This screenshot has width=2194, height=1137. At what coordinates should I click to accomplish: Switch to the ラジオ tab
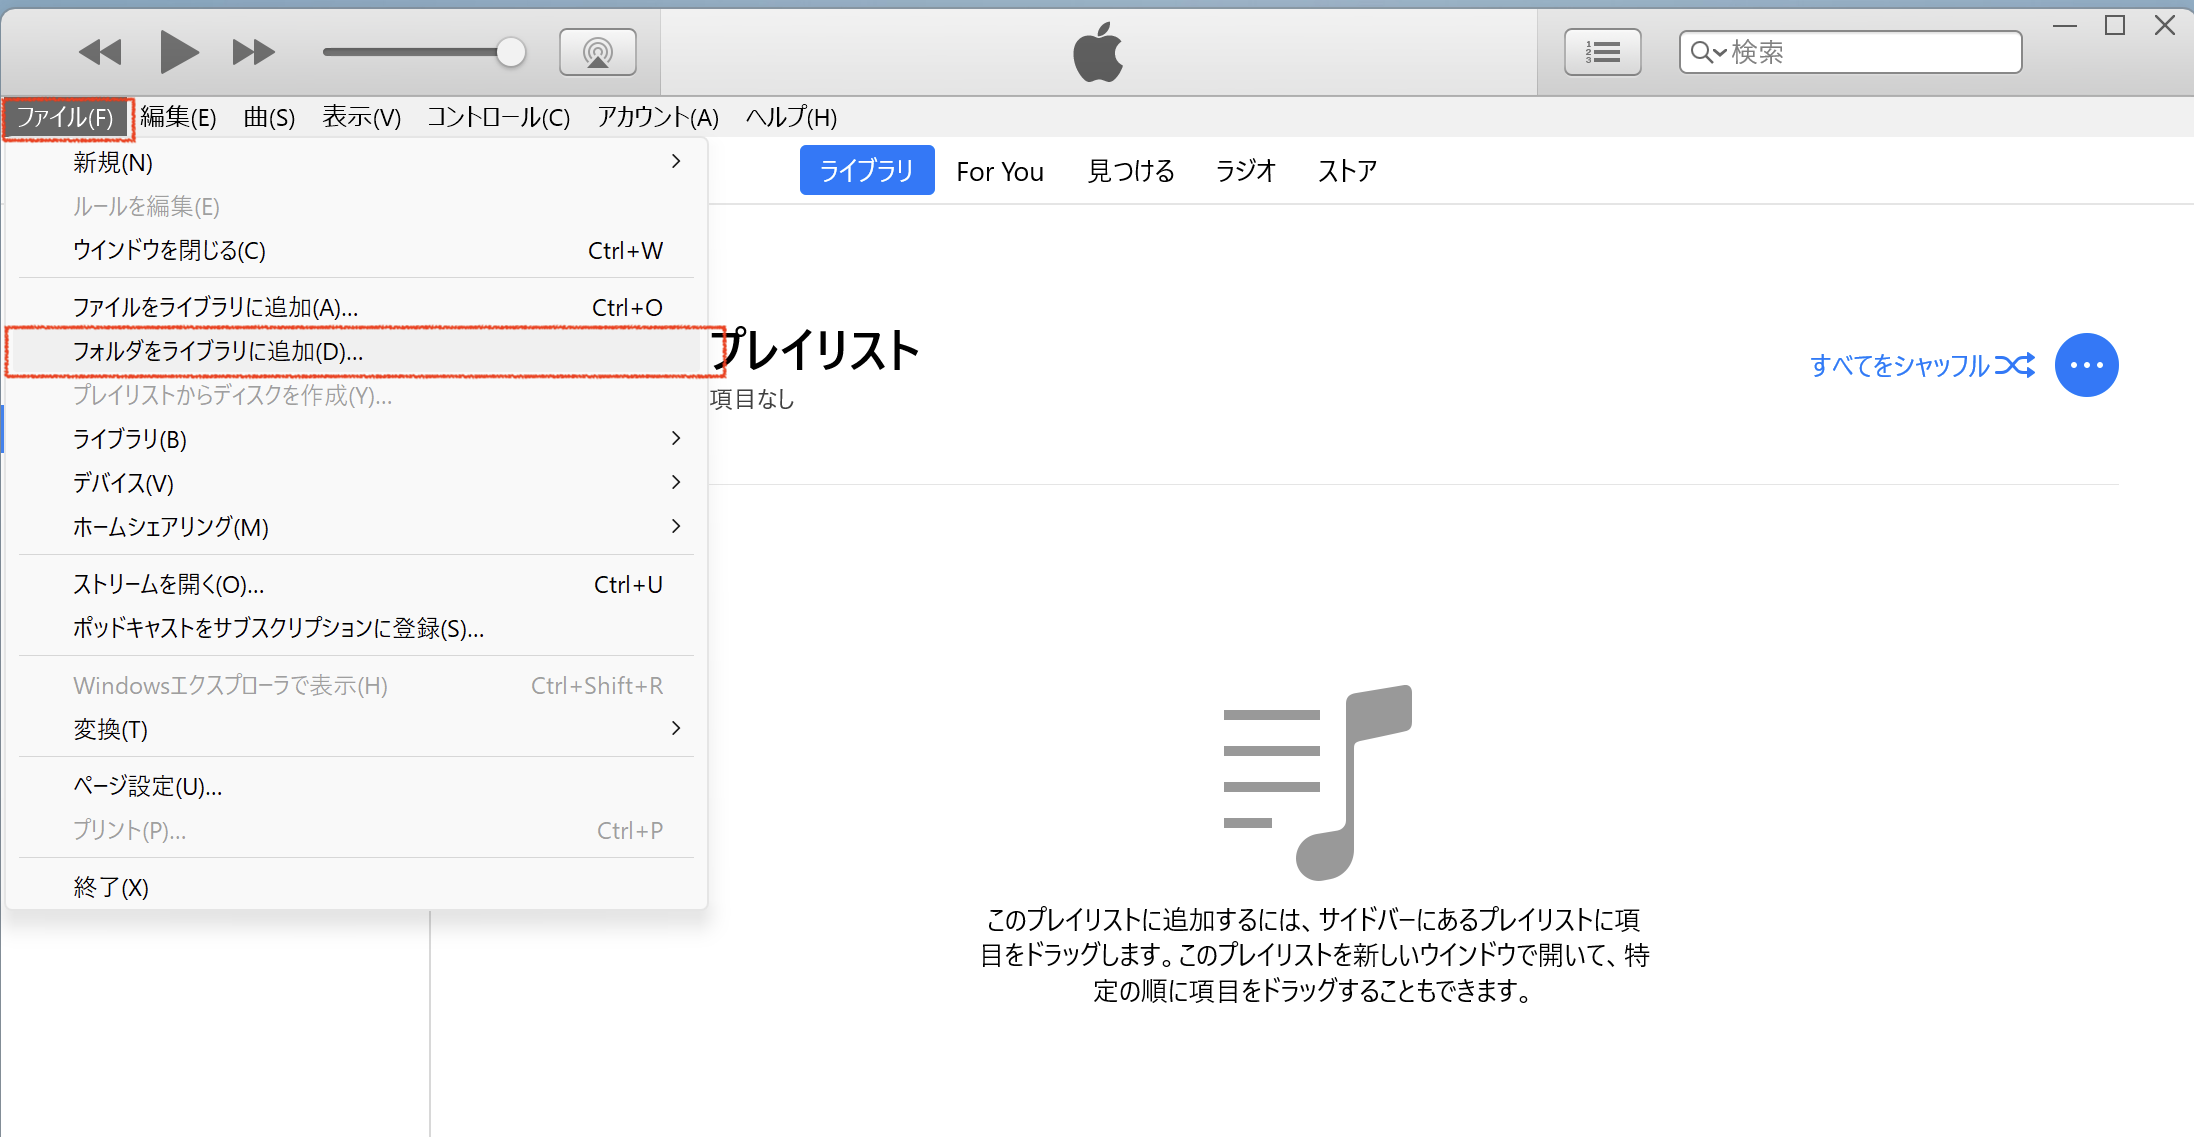pyautogui.click(x=1245, y=171)
